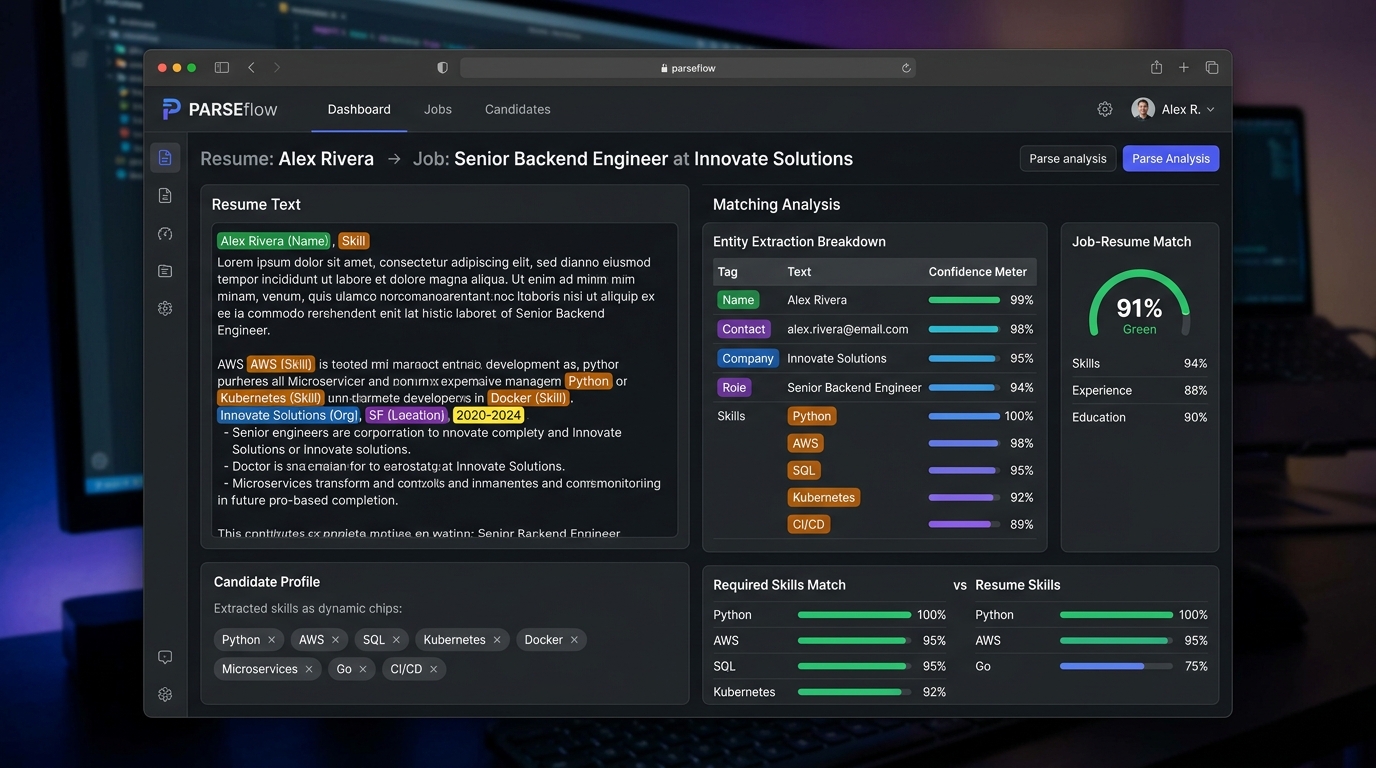Image resolution: width=1376 pixels, height=768 pixels.
Task: Click the bottom-most gear icon in sidebar
Action: [x=165, y=694]
